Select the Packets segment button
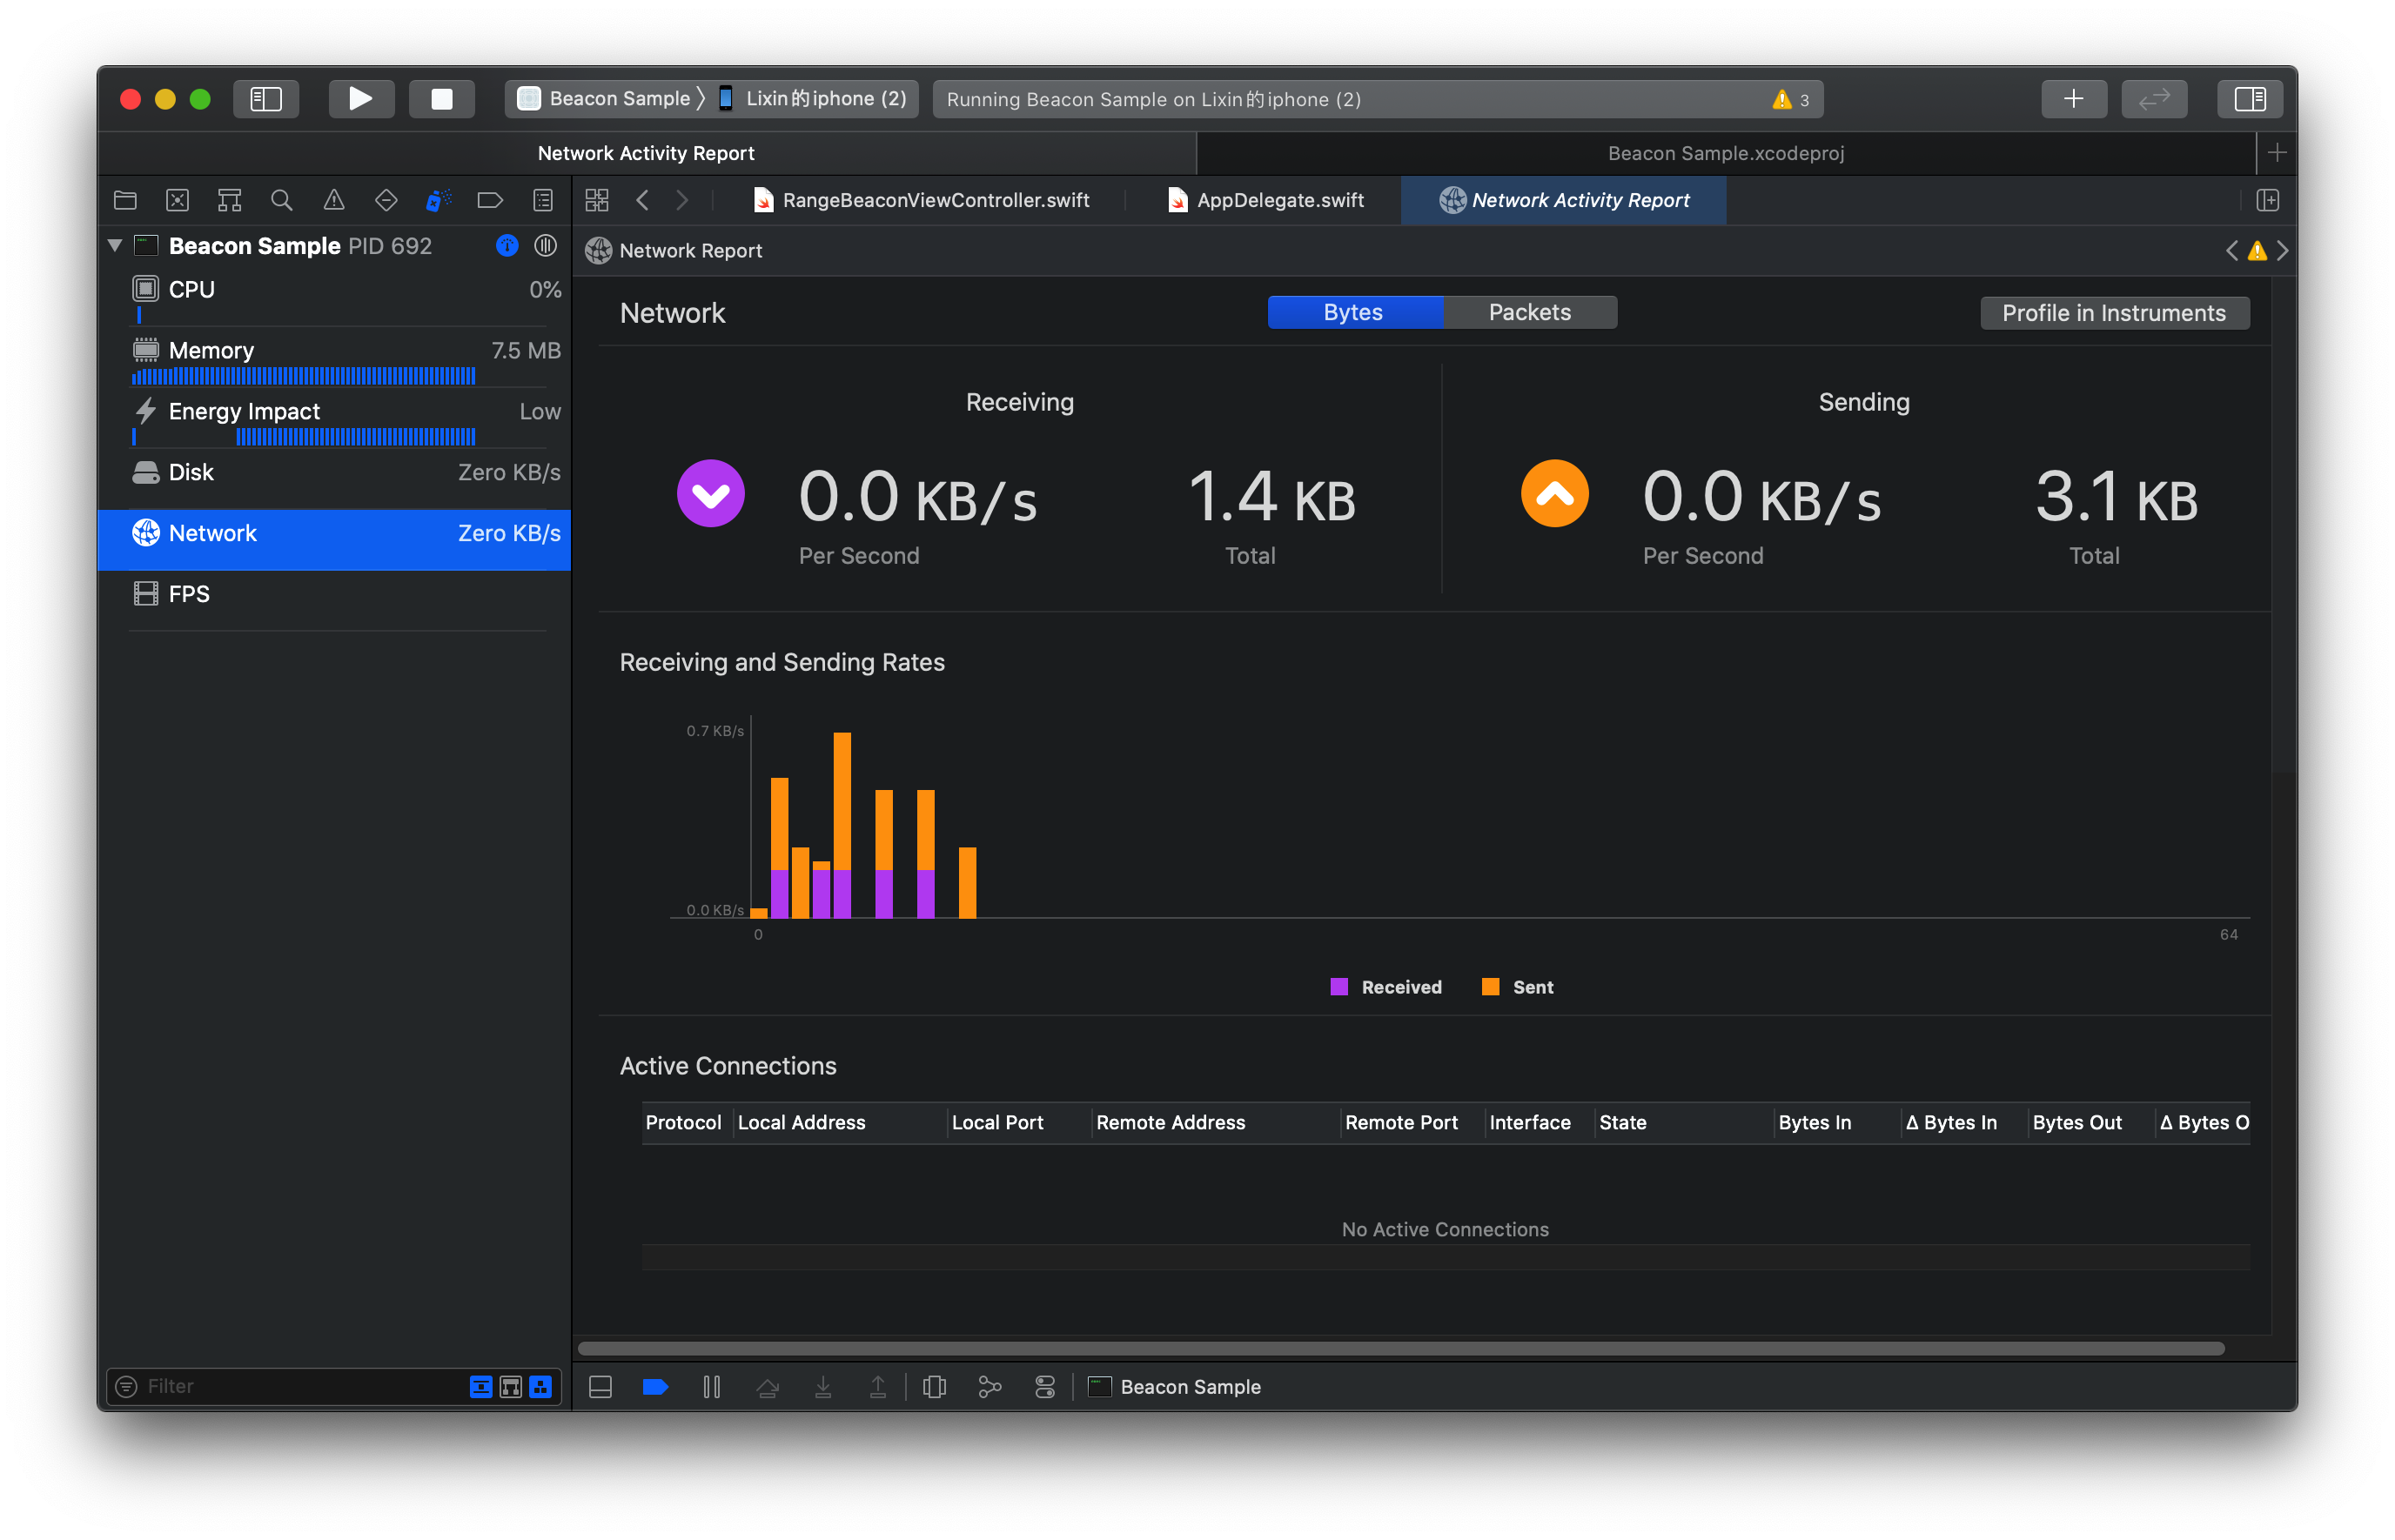The width and height of the screenshot is (2395, 1540). coord(1529,312)
